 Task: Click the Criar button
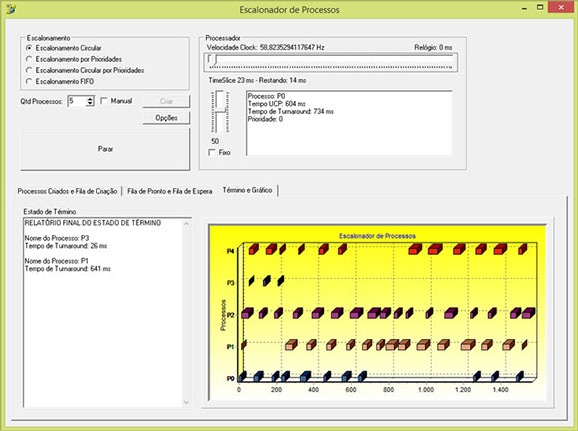point(166,101)
